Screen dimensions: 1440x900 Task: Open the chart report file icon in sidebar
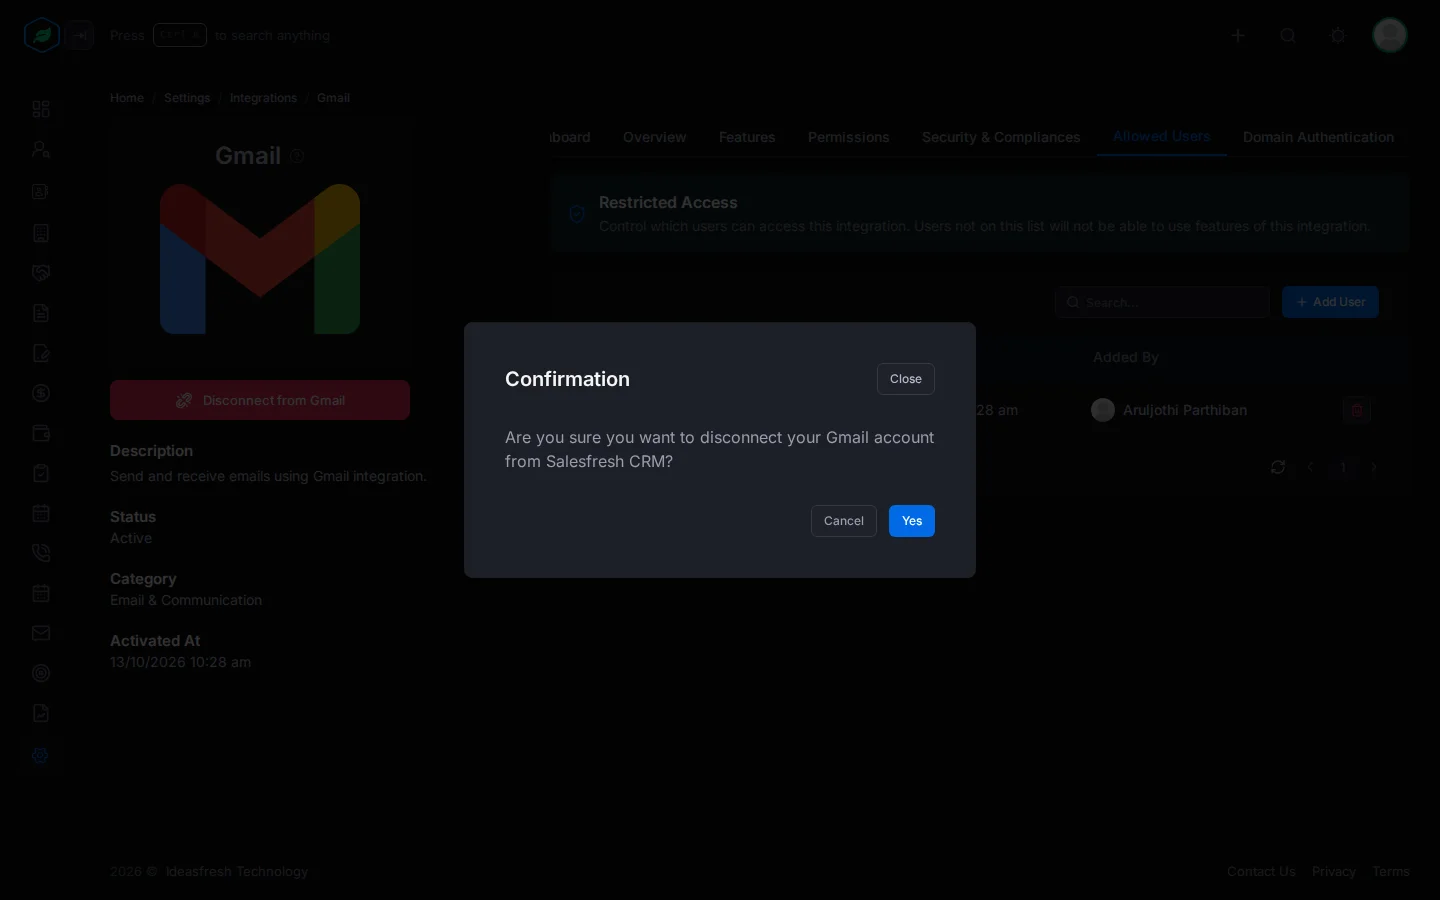pos(41,713)
